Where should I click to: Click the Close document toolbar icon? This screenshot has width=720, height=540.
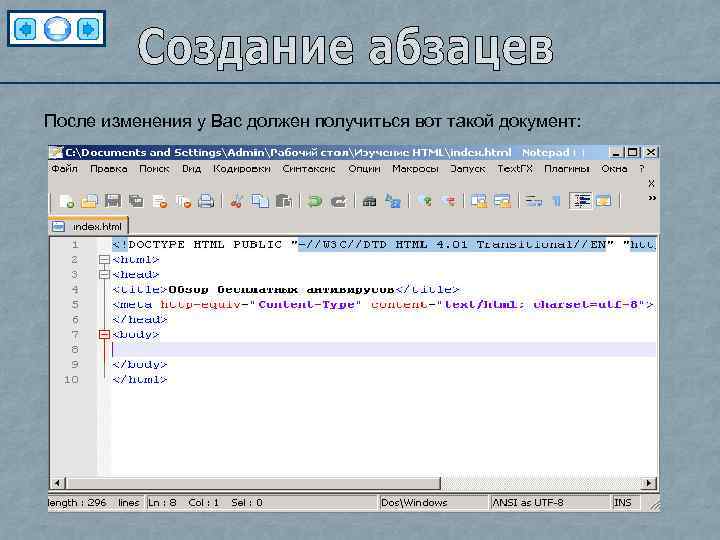tap(160, 201)
